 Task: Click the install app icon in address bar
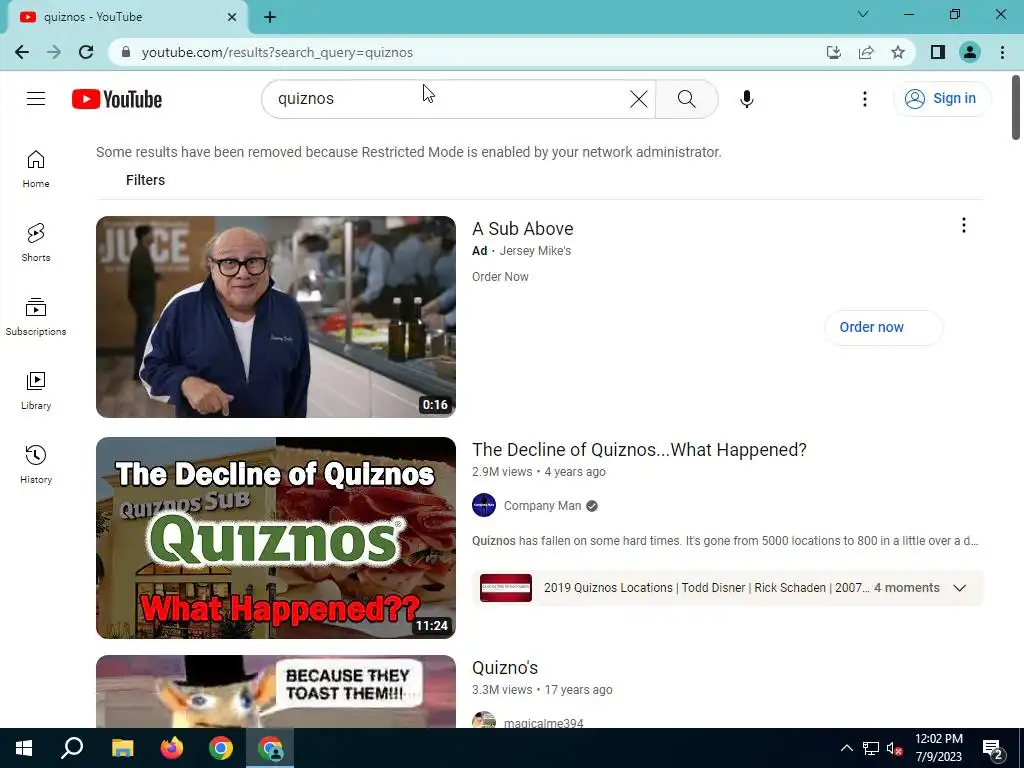point(833,52)
